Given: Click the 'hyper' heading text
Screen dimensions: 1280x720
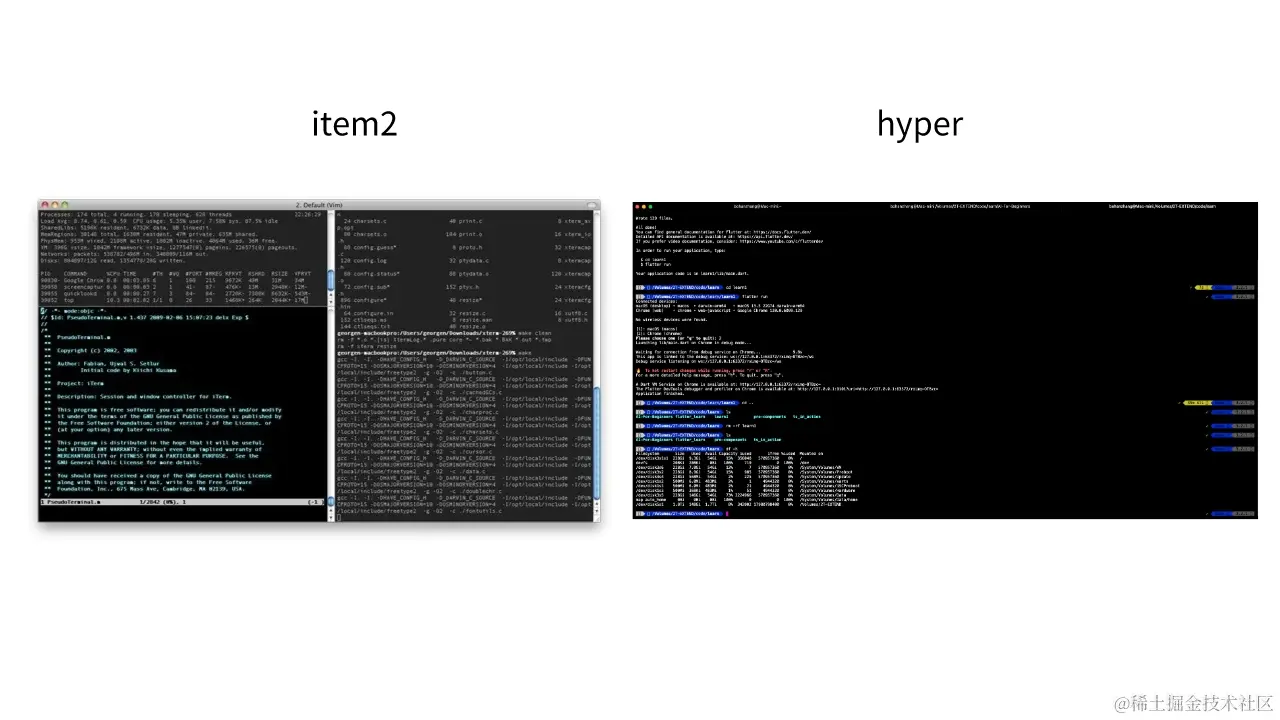Looking at the screenshot, I should click(920, 124).
